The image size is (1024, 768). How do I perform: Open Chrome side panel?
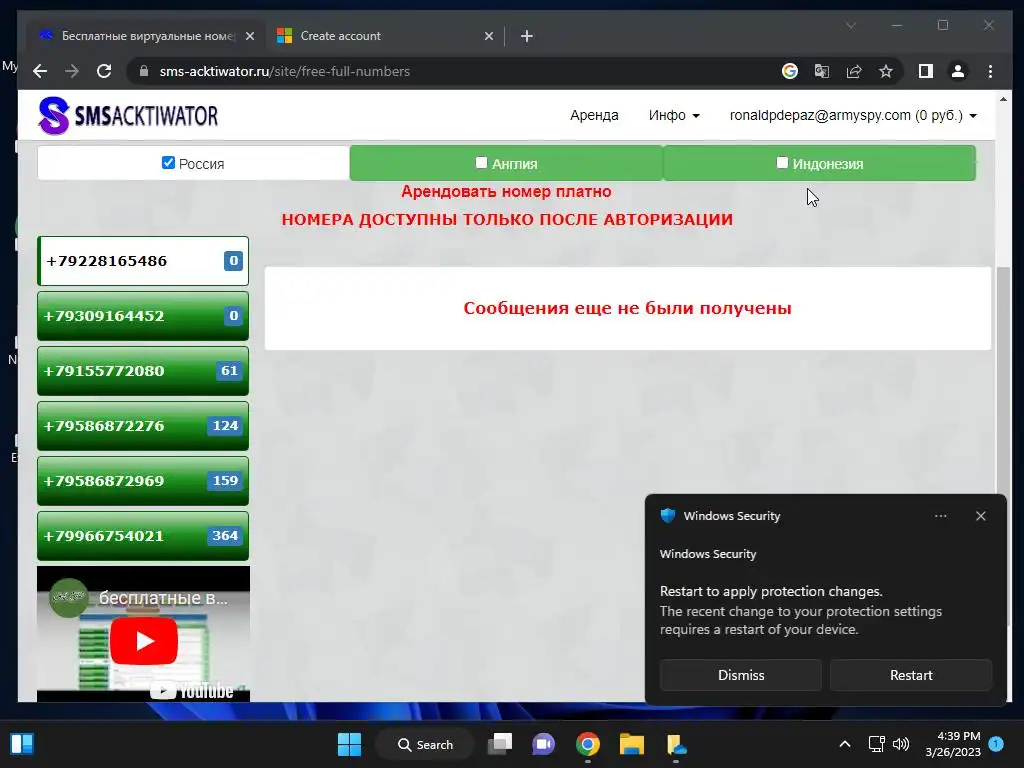pos(925,71)
